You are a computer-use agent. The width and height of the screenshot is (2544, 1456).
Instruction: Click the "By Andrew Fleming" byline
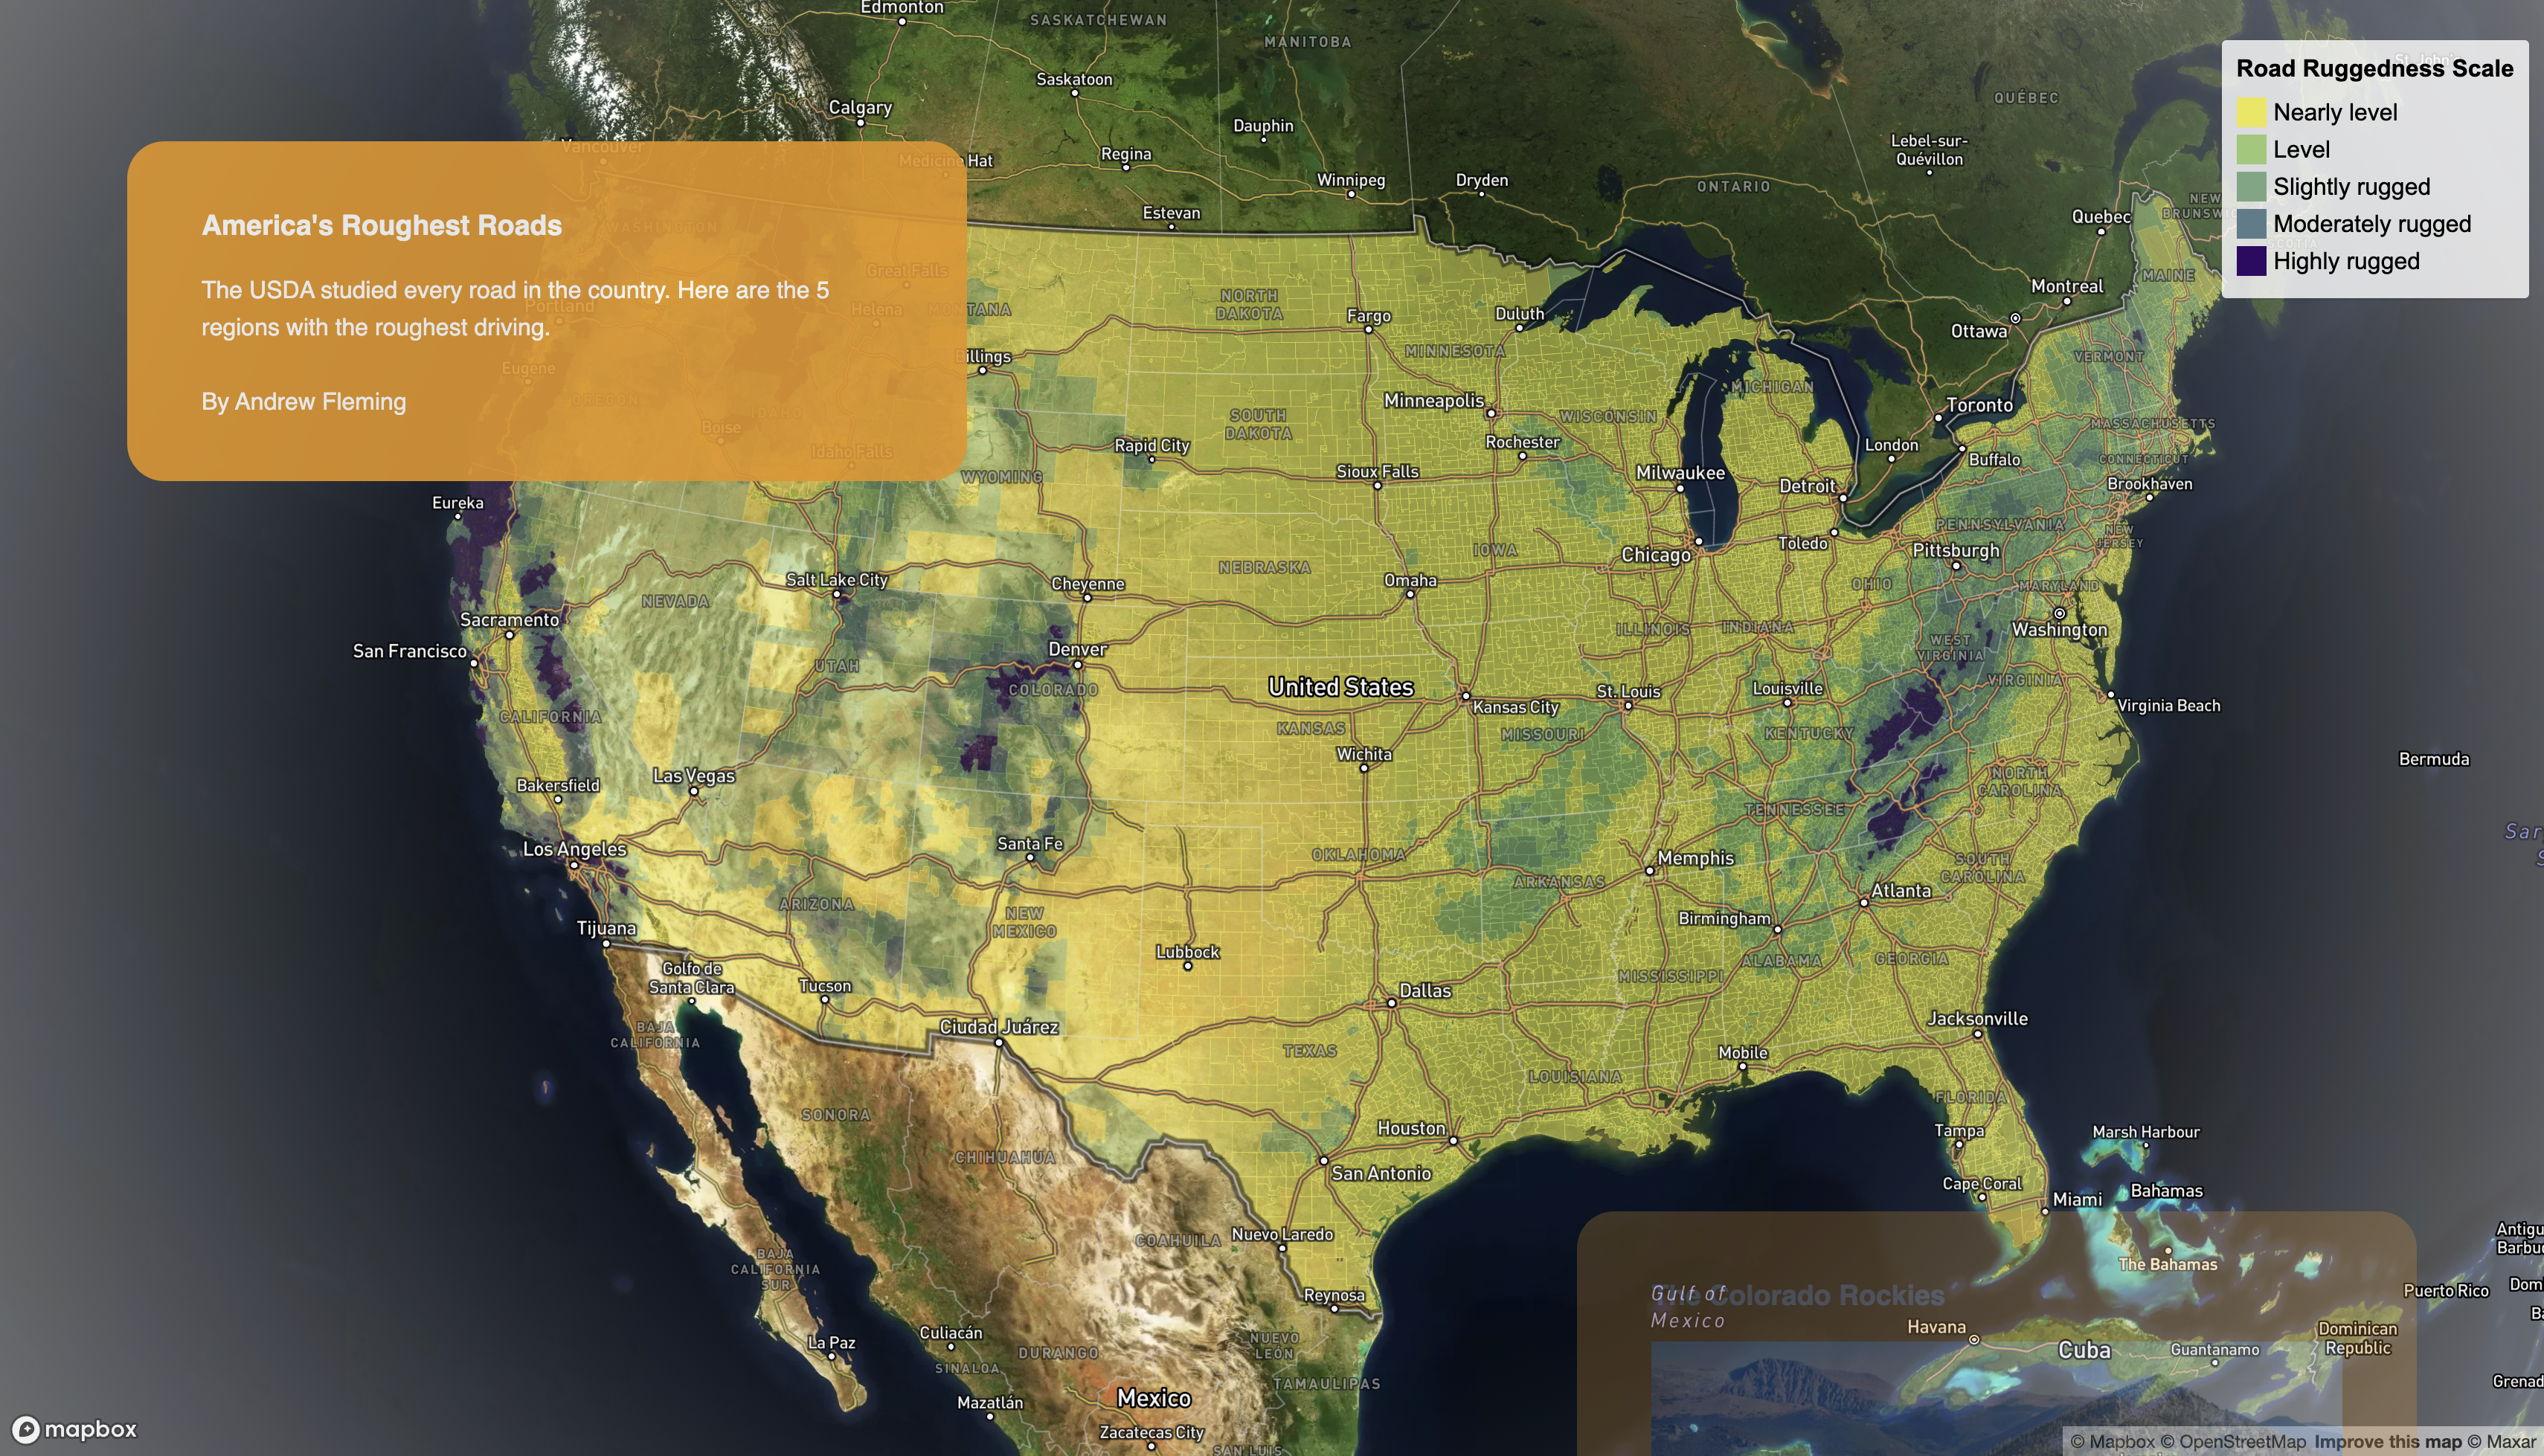[x=304, y=401]
